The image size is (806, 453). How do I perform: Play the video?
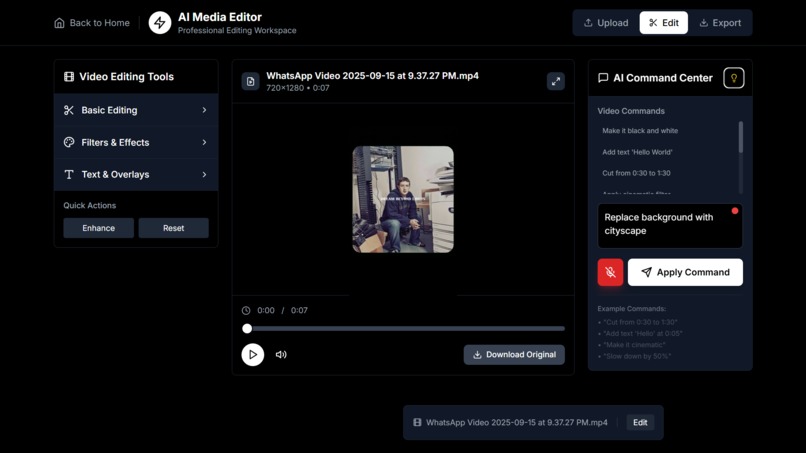pos(253,355)
